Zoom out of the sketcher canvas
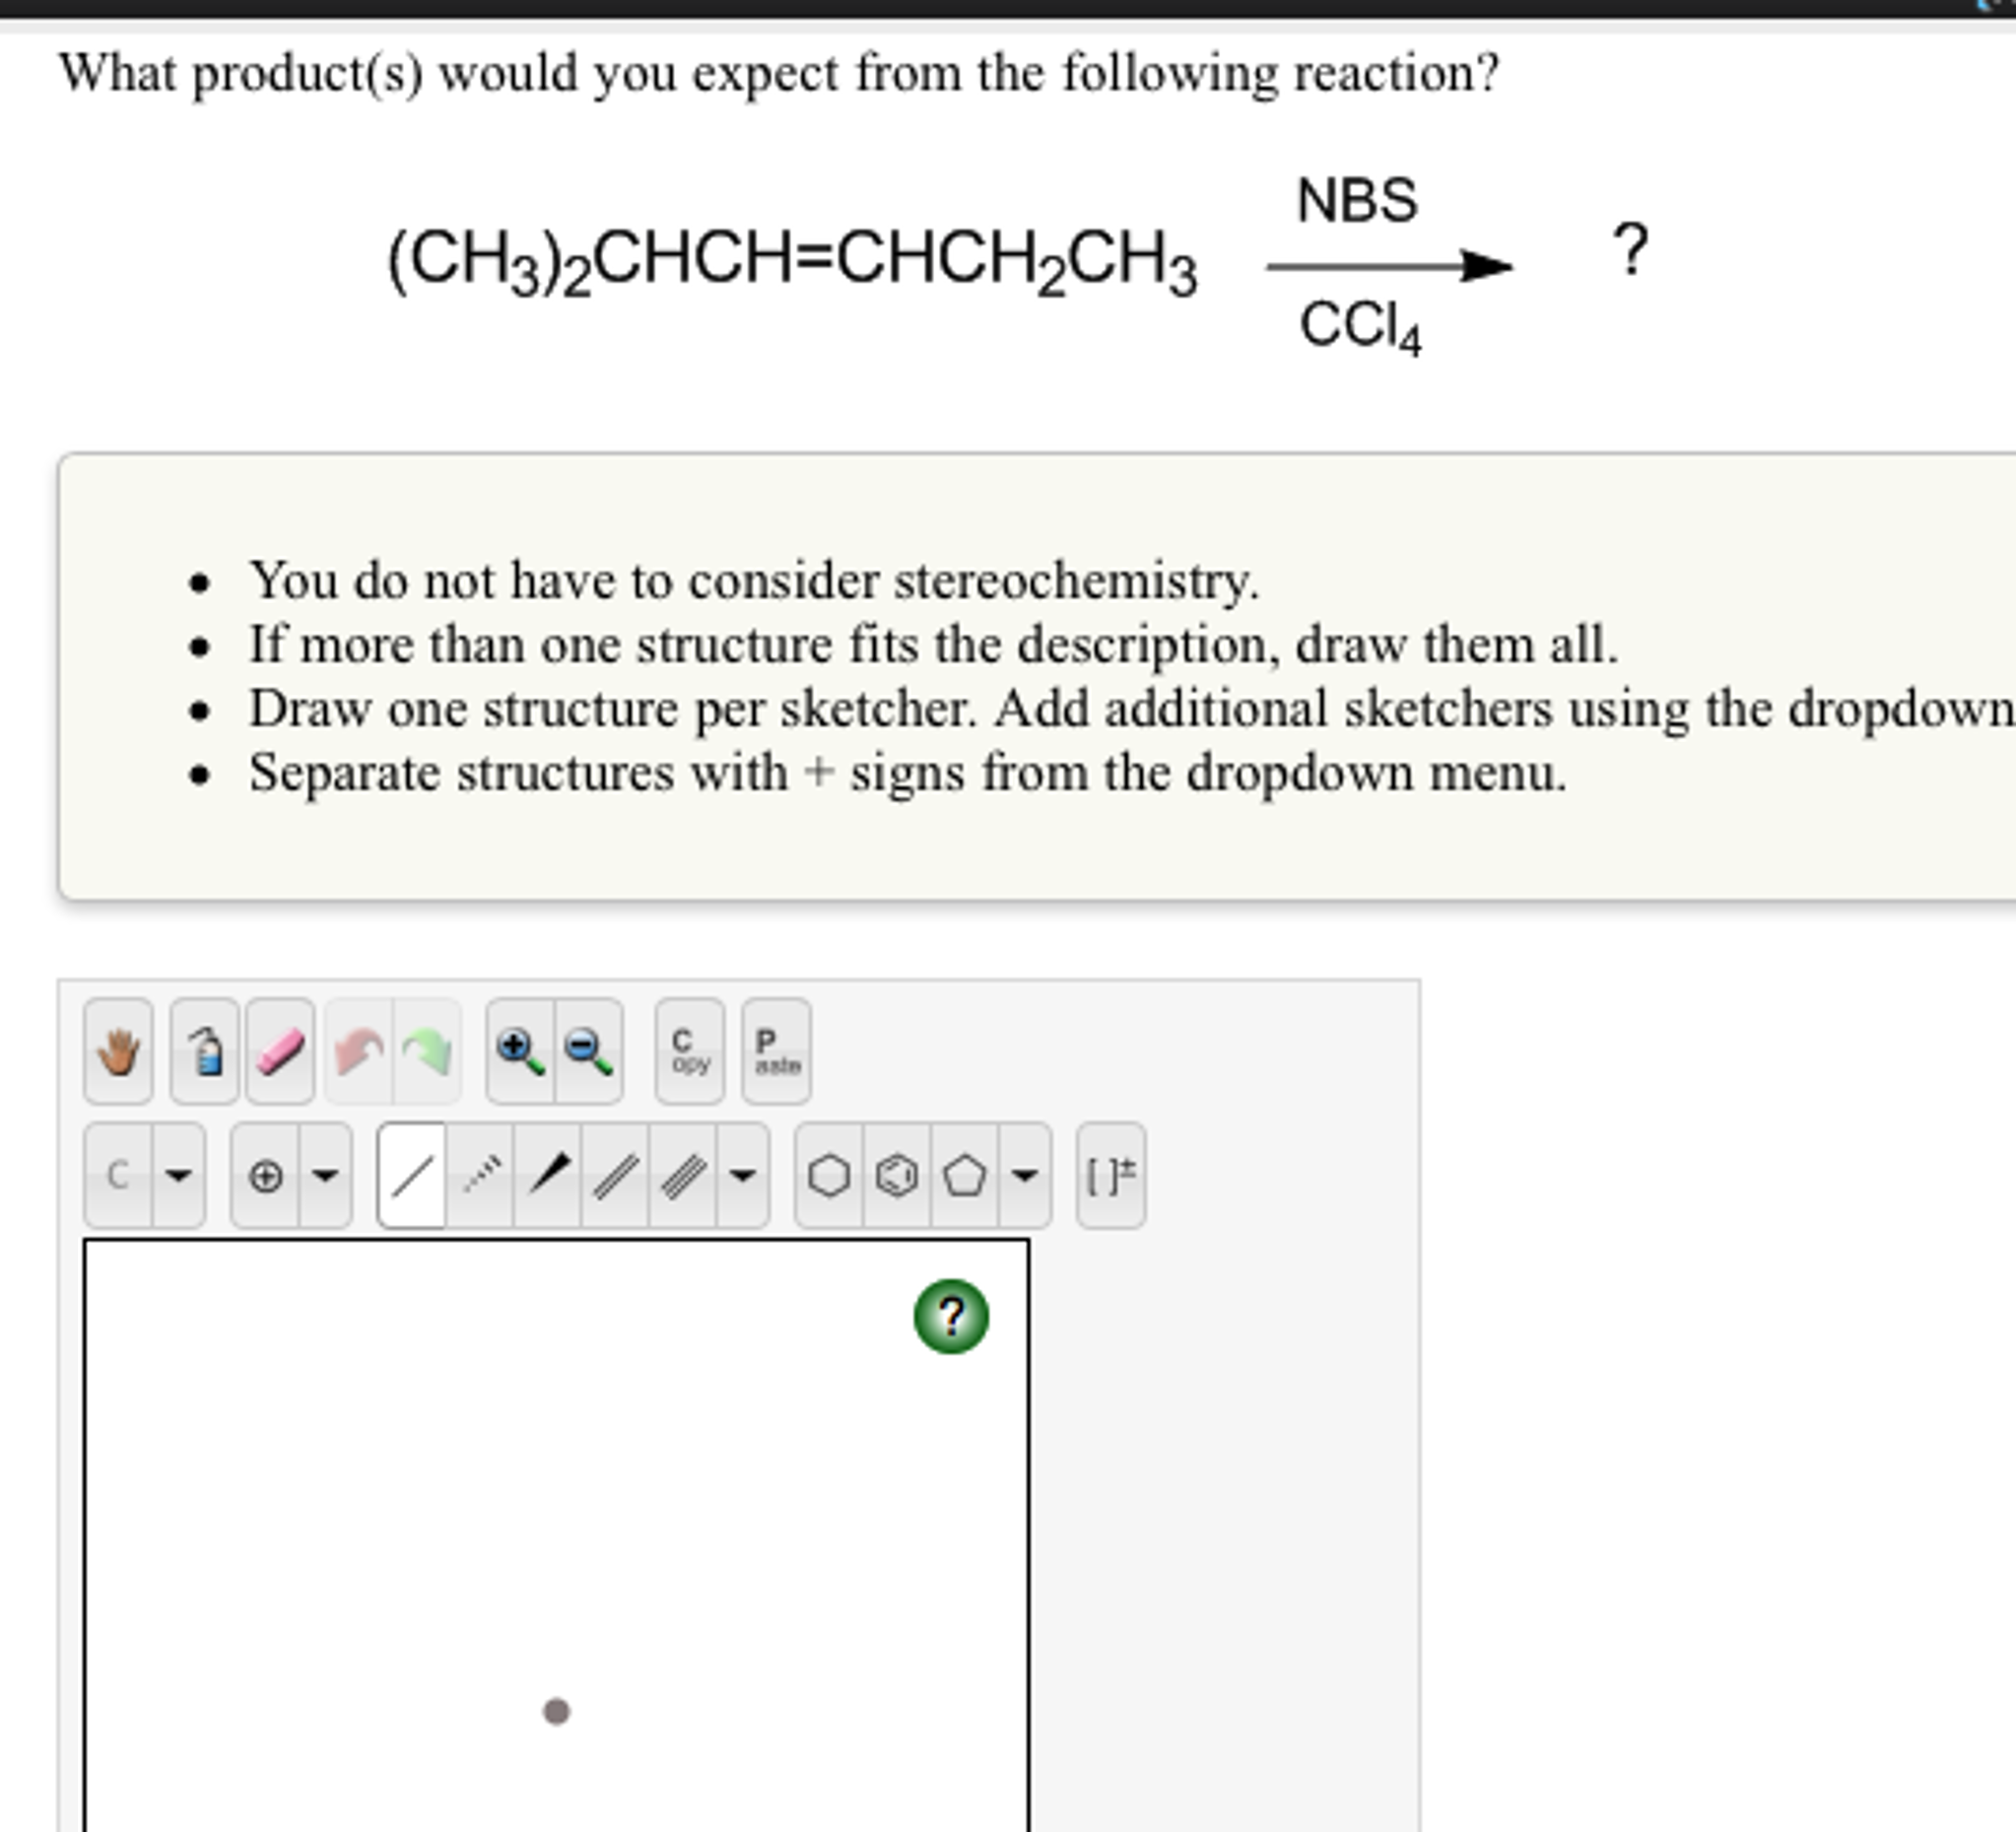This screenshot has width=2016, height=1832. [x=584, y=1050]
